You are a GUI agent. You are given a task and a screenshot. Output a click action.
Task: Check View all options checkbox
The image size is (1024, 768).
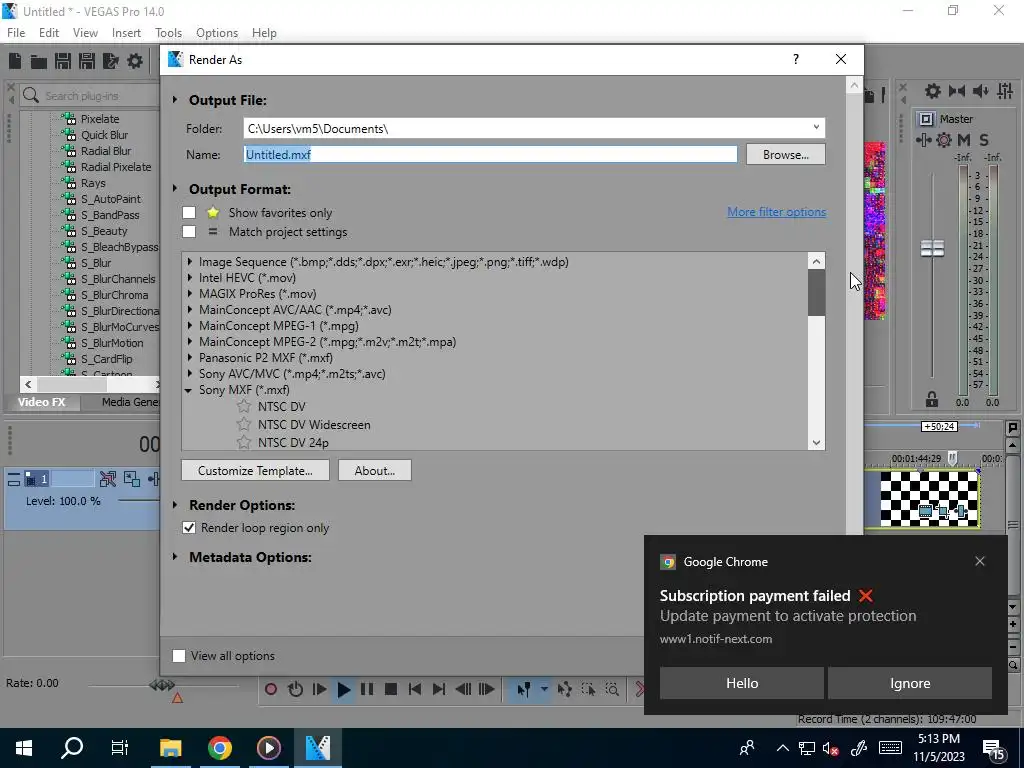[x=178, y=656]
